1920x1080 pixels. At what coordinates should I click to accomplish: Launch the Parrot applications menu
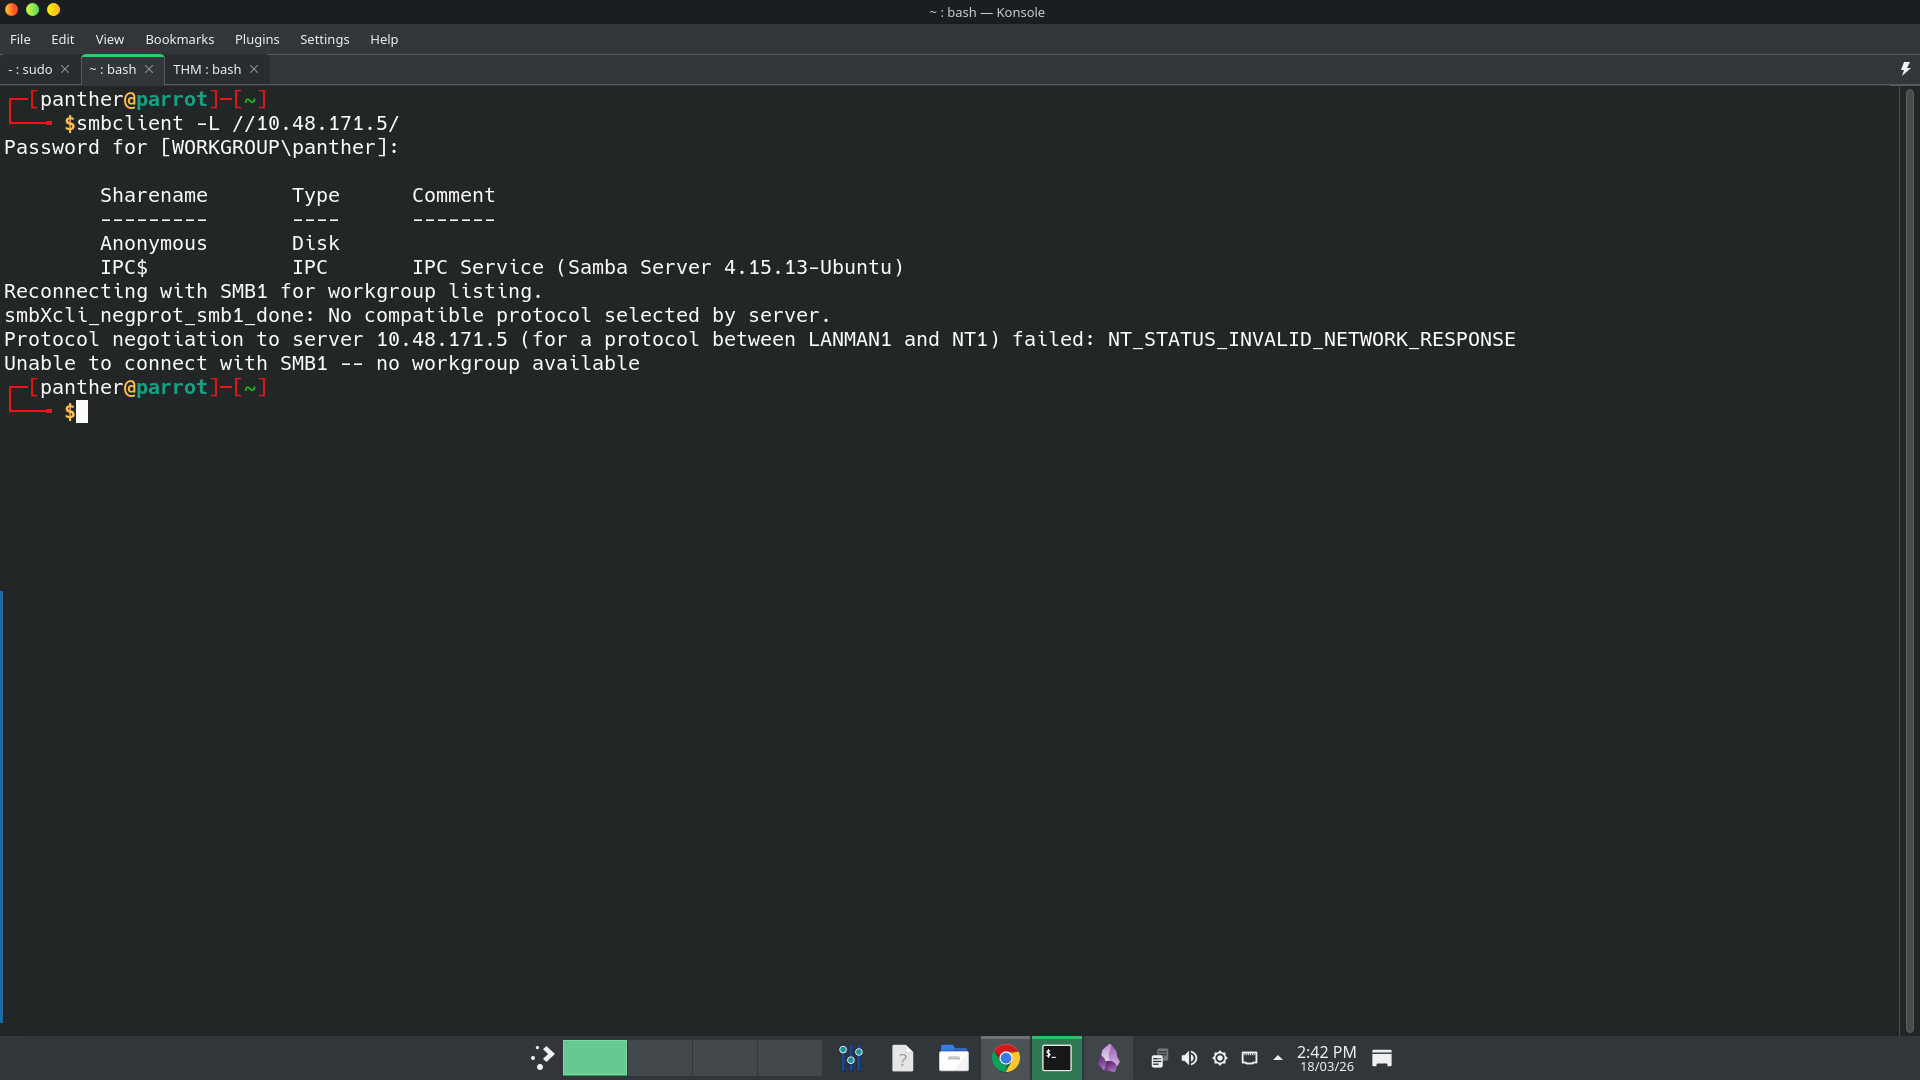[541, 1056]
